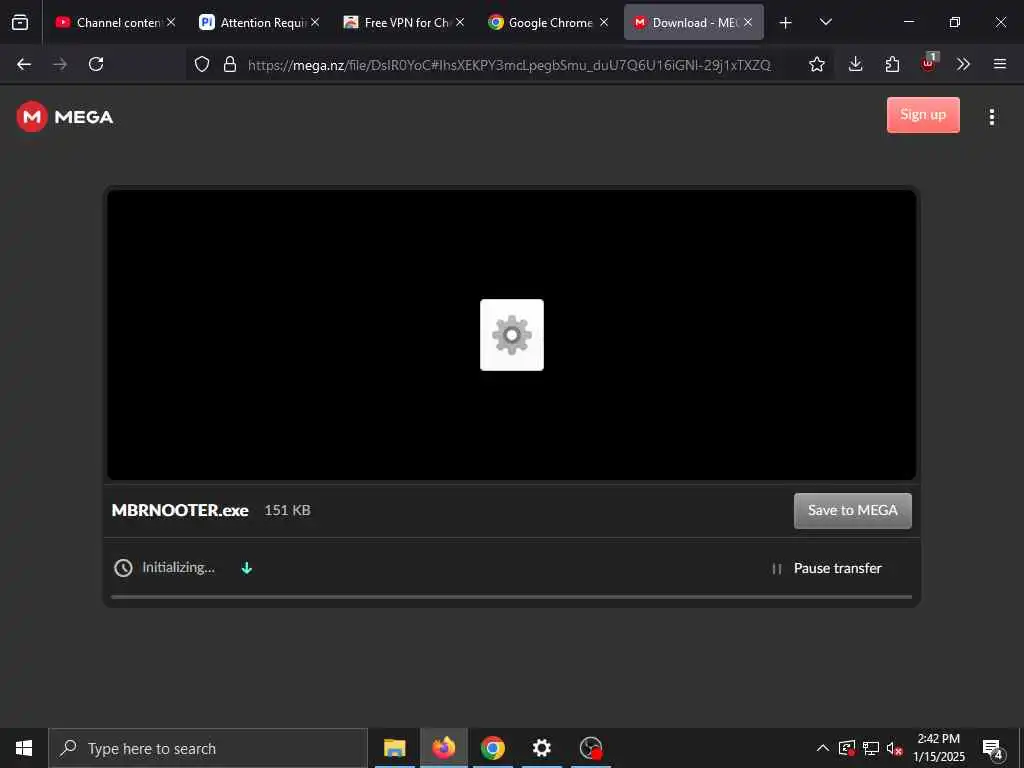Close the Channel content tab
The width and height of the screenshot is (1024, 768).
tap(171, 22)
